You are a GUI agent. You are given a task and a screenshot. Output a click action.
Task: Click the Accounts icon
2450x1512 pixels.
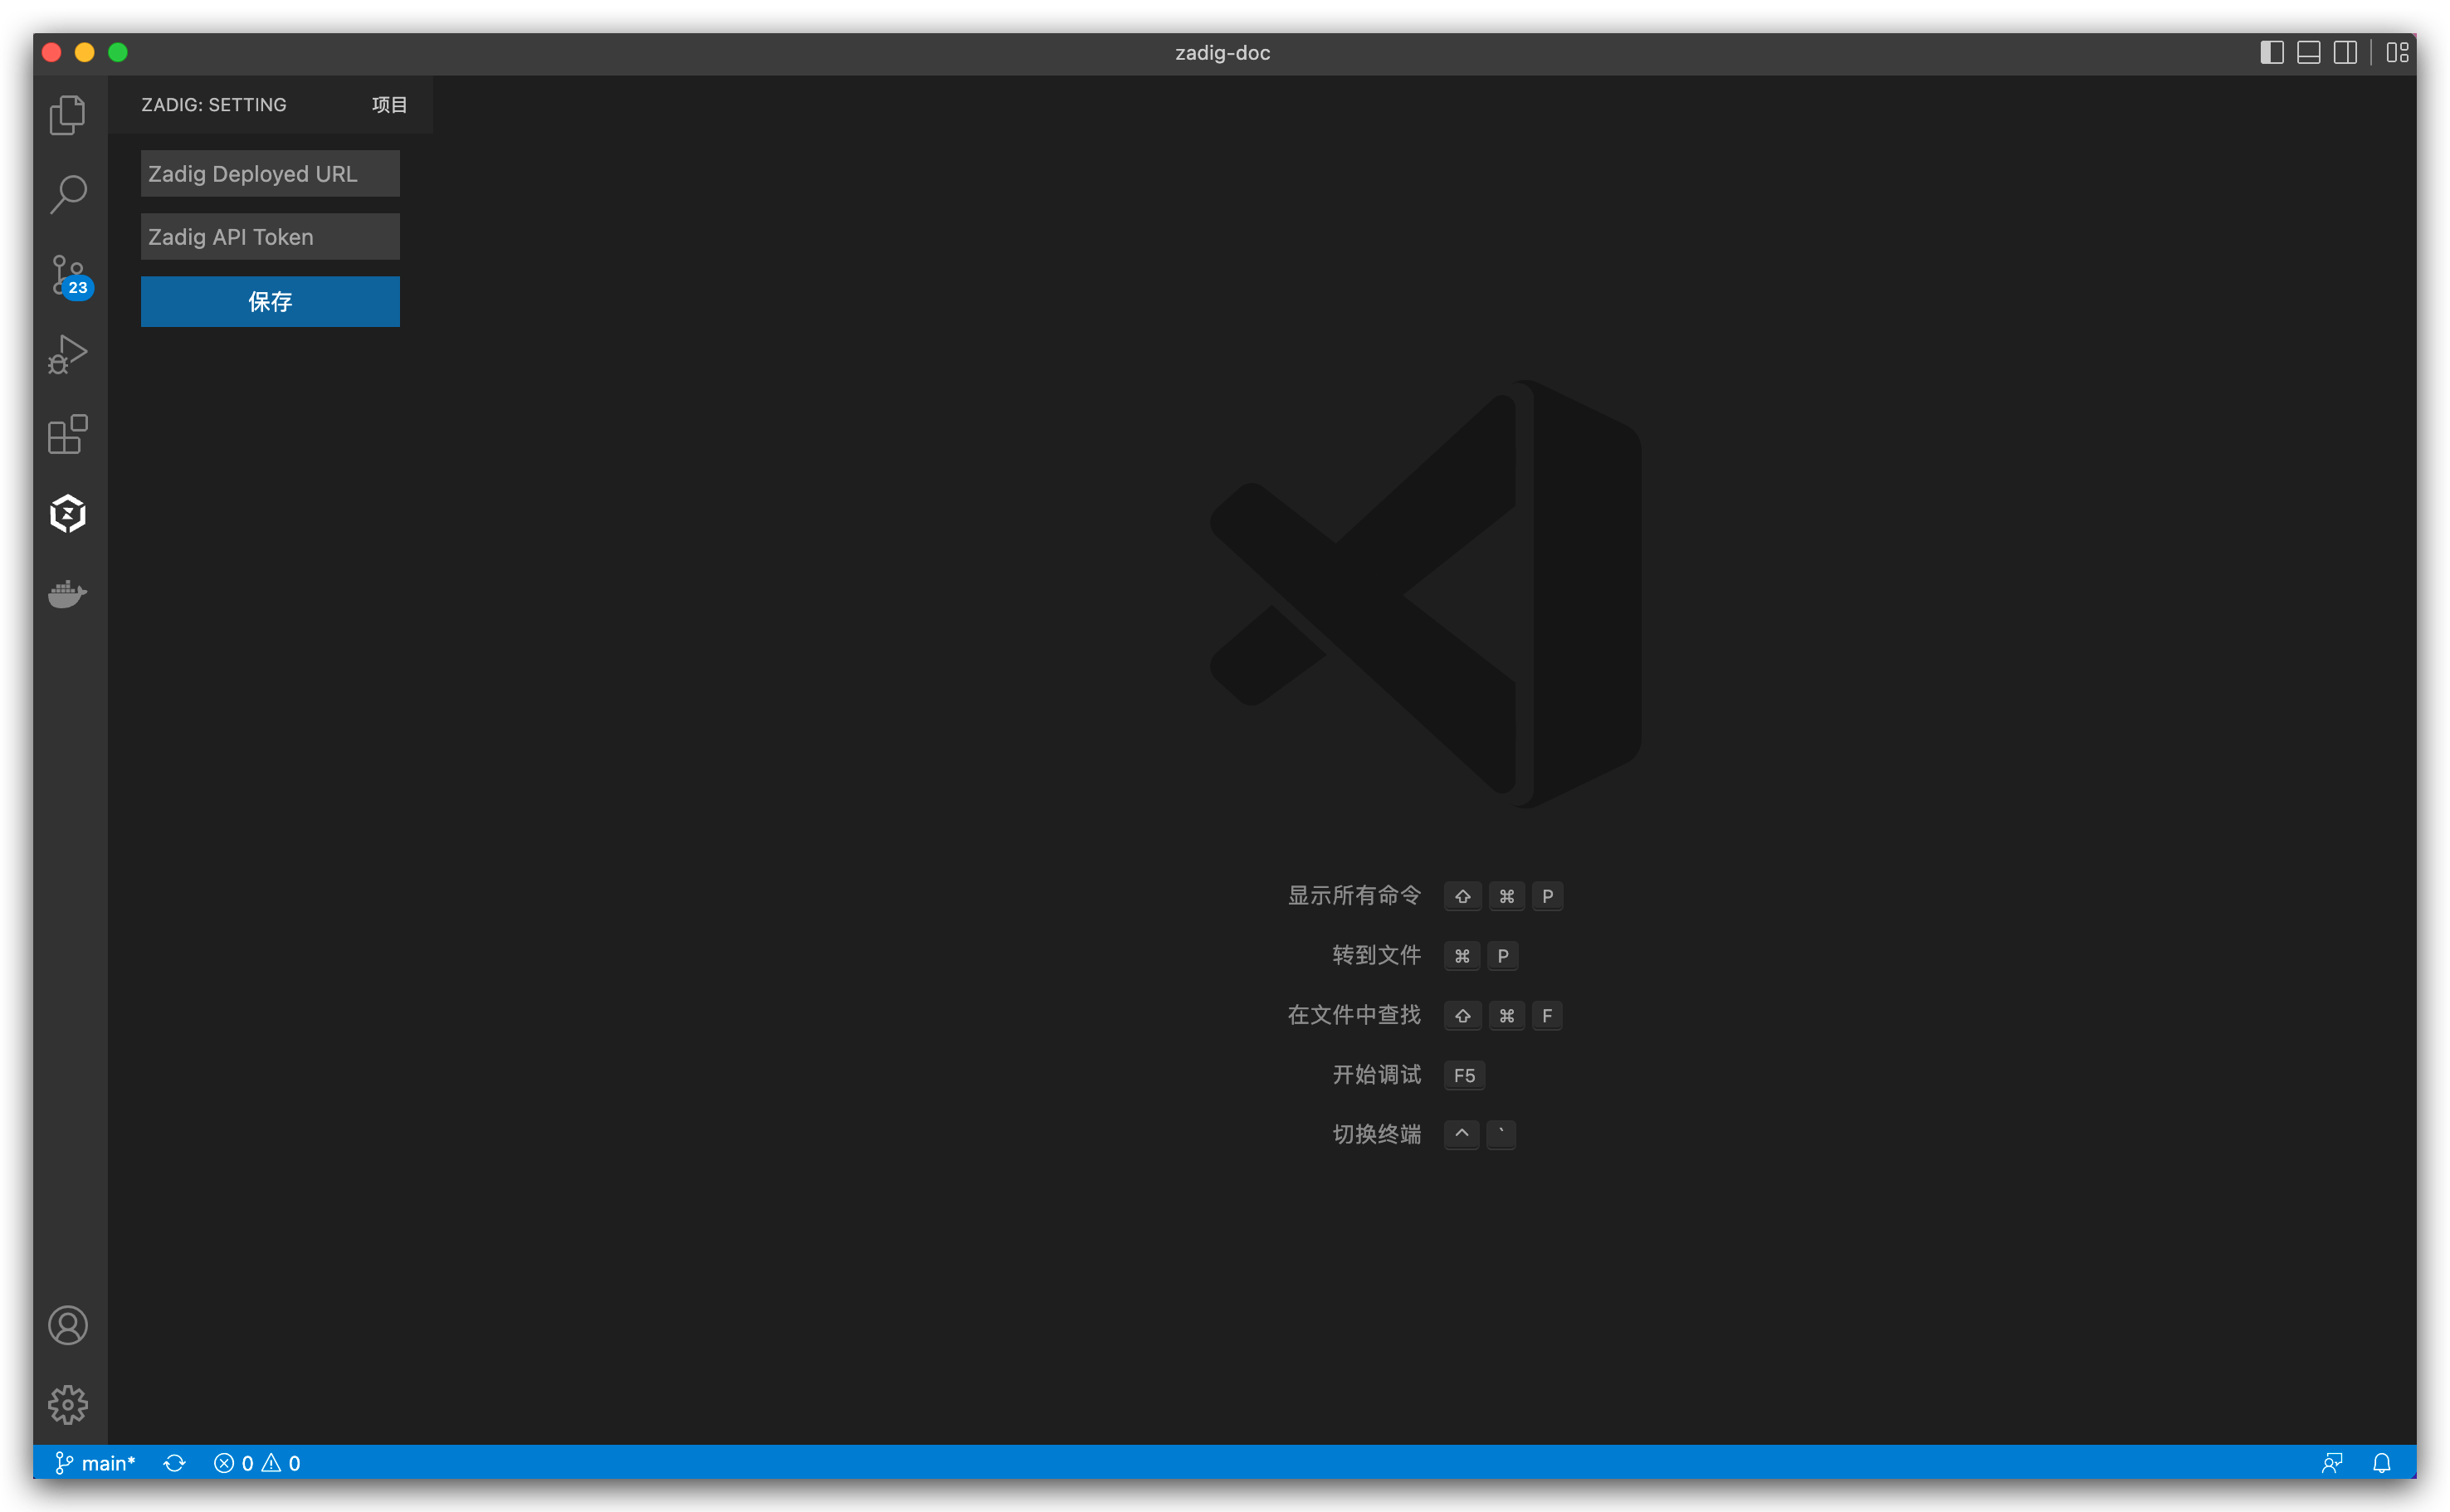67,1325
